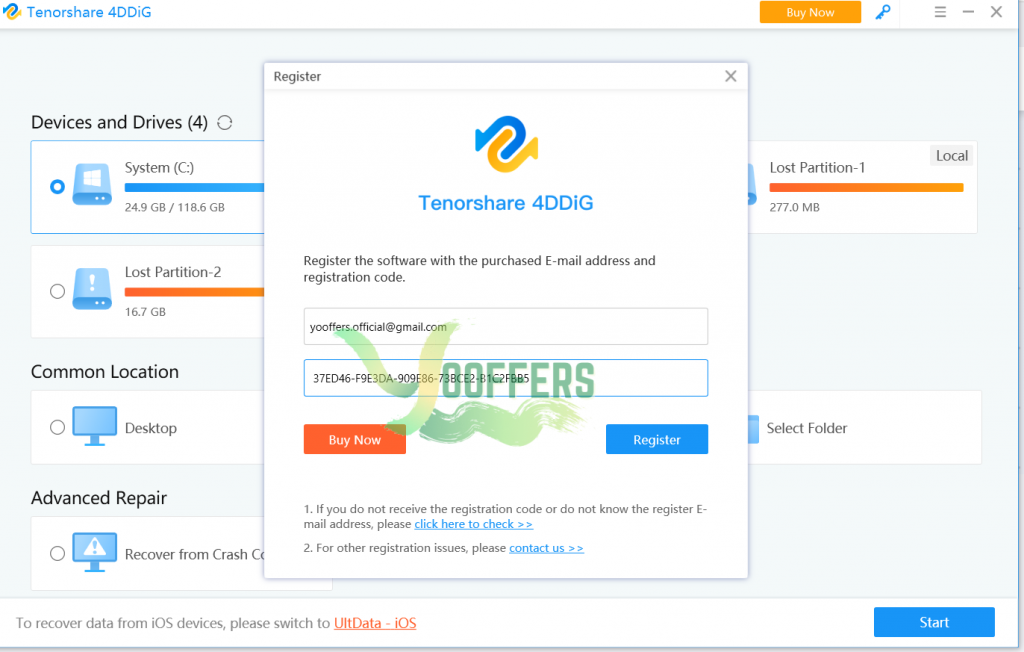This screenshot has height=652, width=1024.
Task: Minimize the 4DDiG window
Action: (x=968, y=12)
